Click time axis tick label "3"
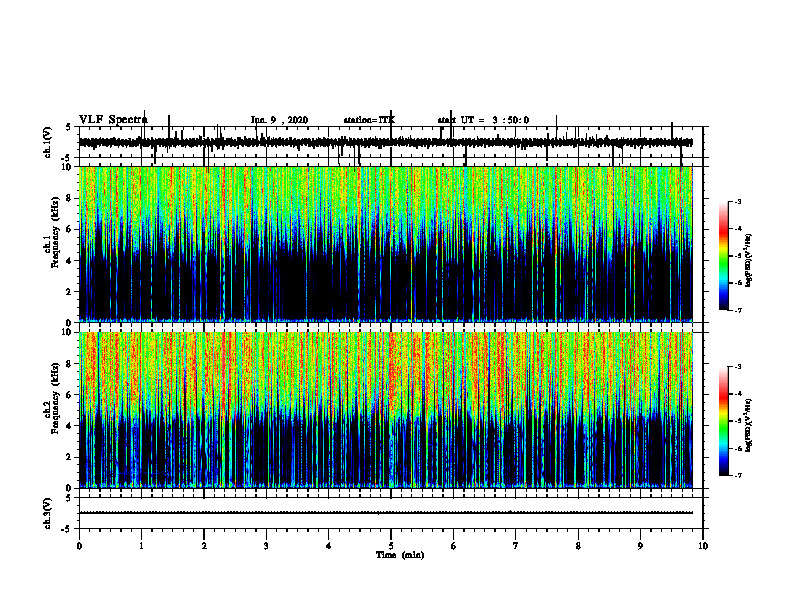 (266, 546)
